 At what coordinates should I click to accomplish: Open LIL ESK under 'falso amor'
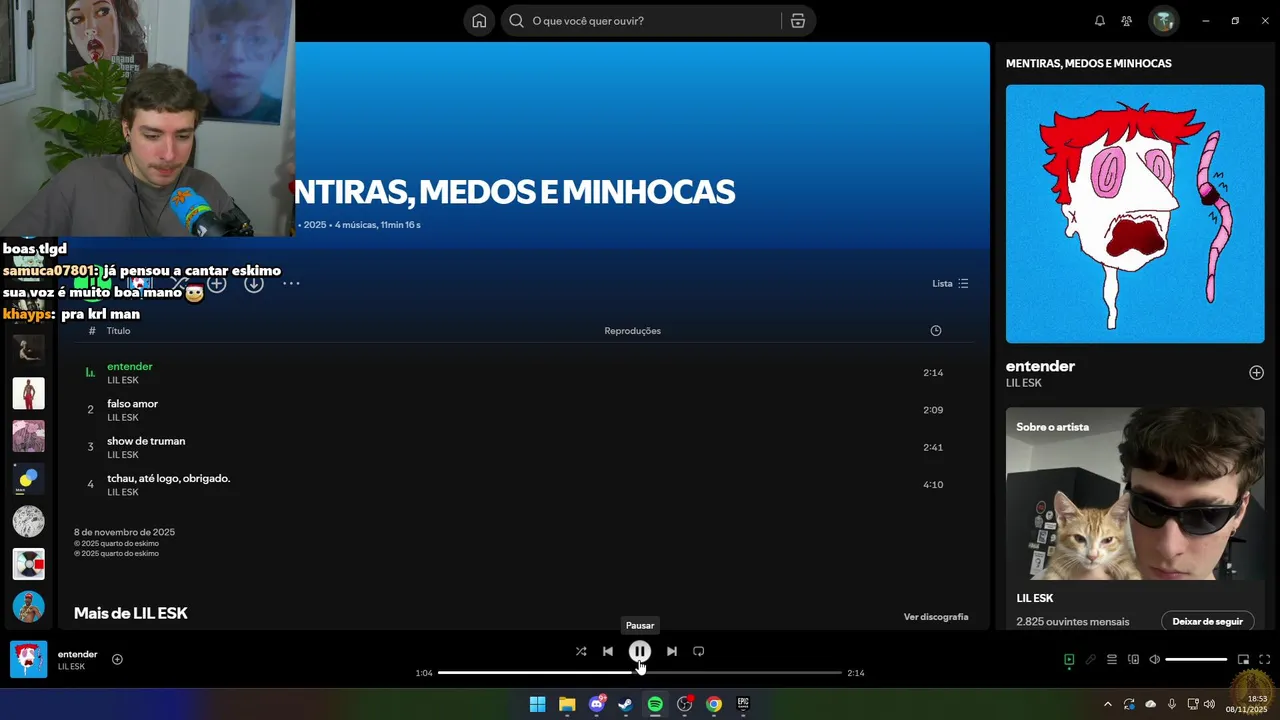click(x=123, y=418)
